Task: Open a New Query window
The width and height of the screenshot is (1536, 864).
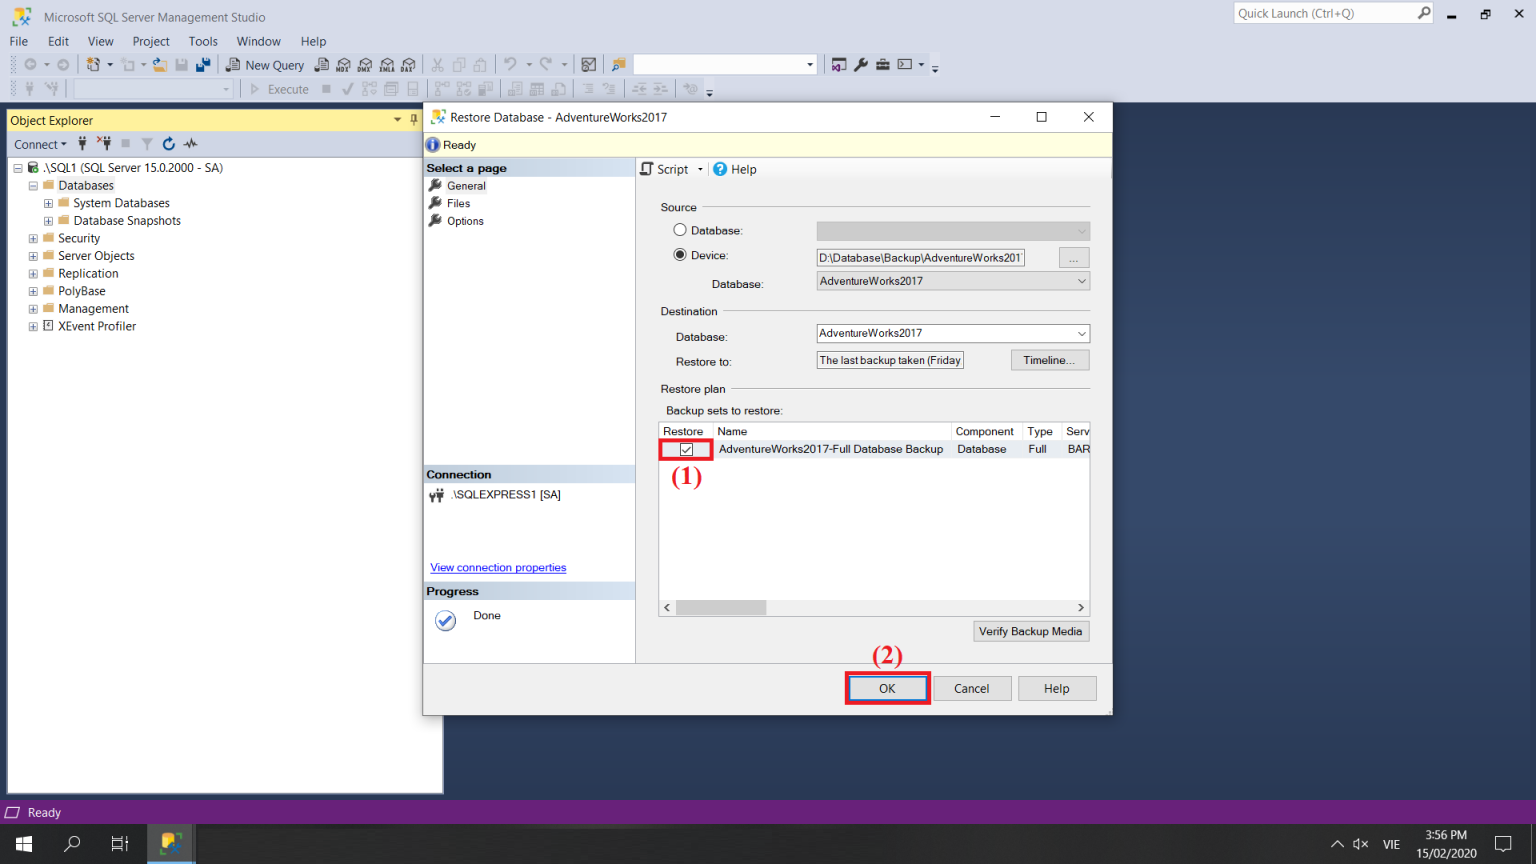Action: pos(265,64)
